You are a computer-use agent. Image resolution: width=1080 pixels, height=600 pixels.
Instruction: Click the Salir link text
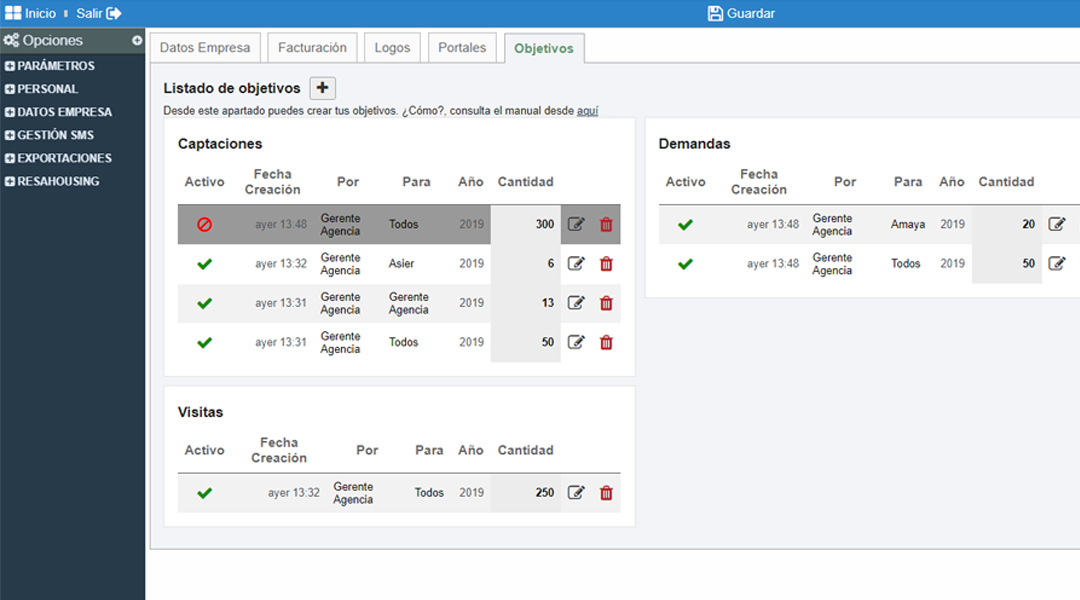click(x=90, y=13)
